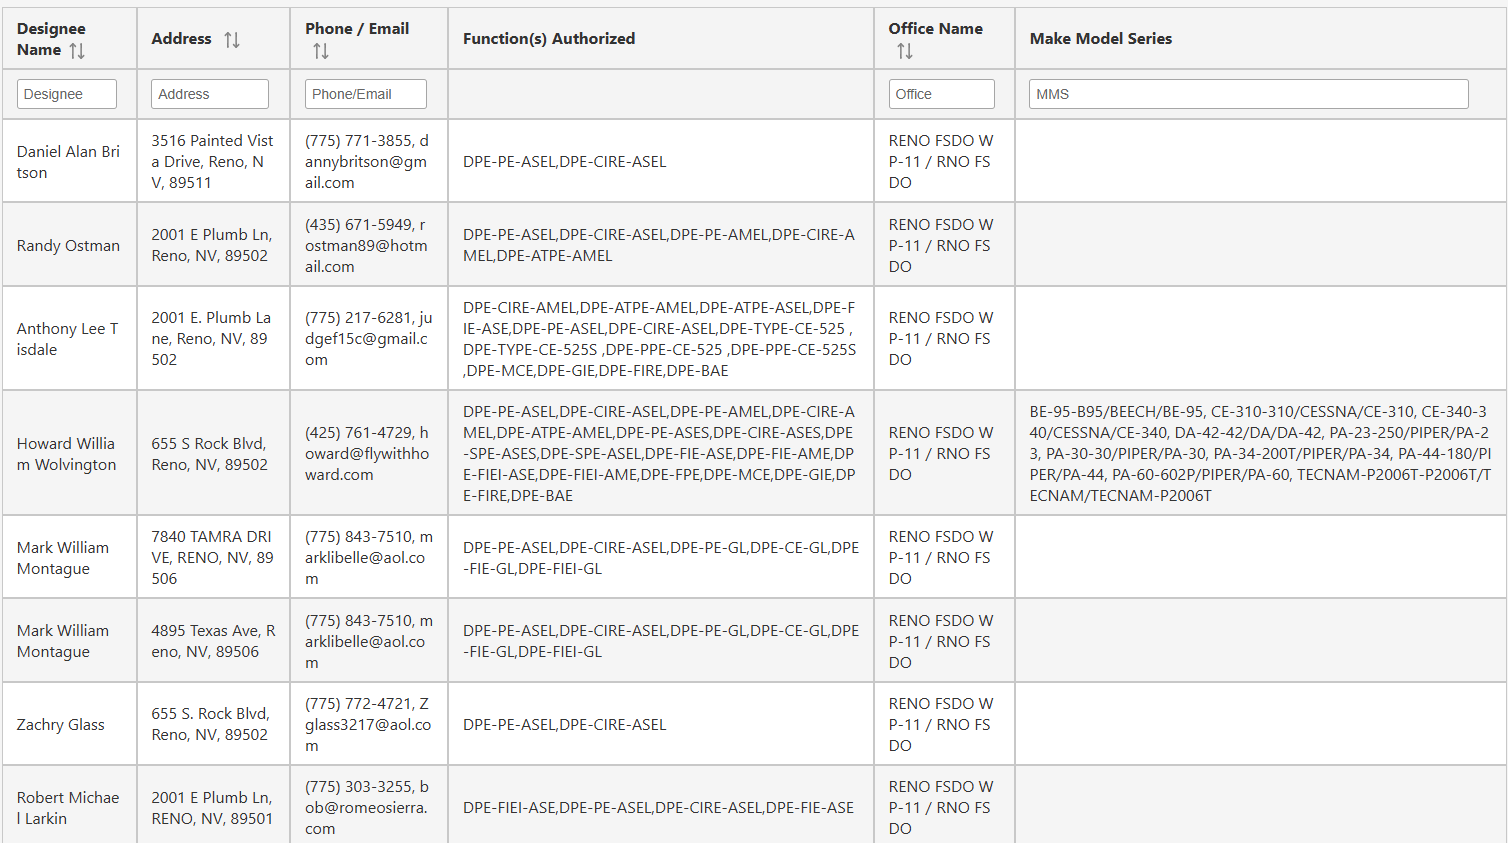This screenshot has height=843, width=1508.
Task: Click Wolvington's Make Model Series cell
Action: (1259, 454)
